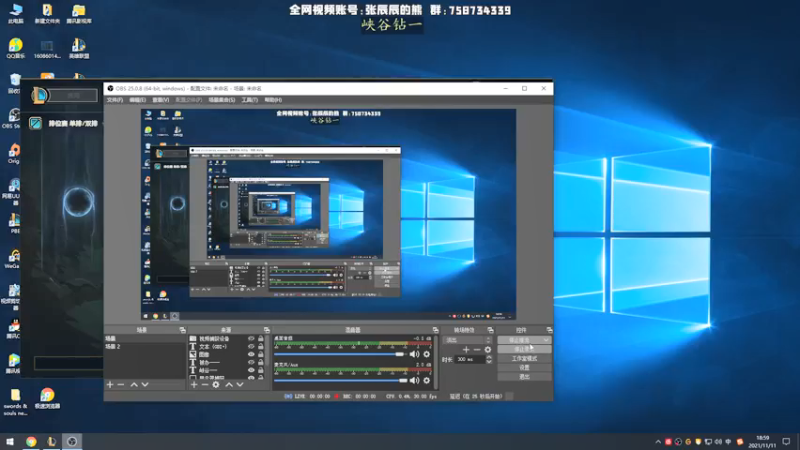This screenshot has height=450, width=800.
Task: Open 编辑(E) menu in OBS
Action: 137,100
